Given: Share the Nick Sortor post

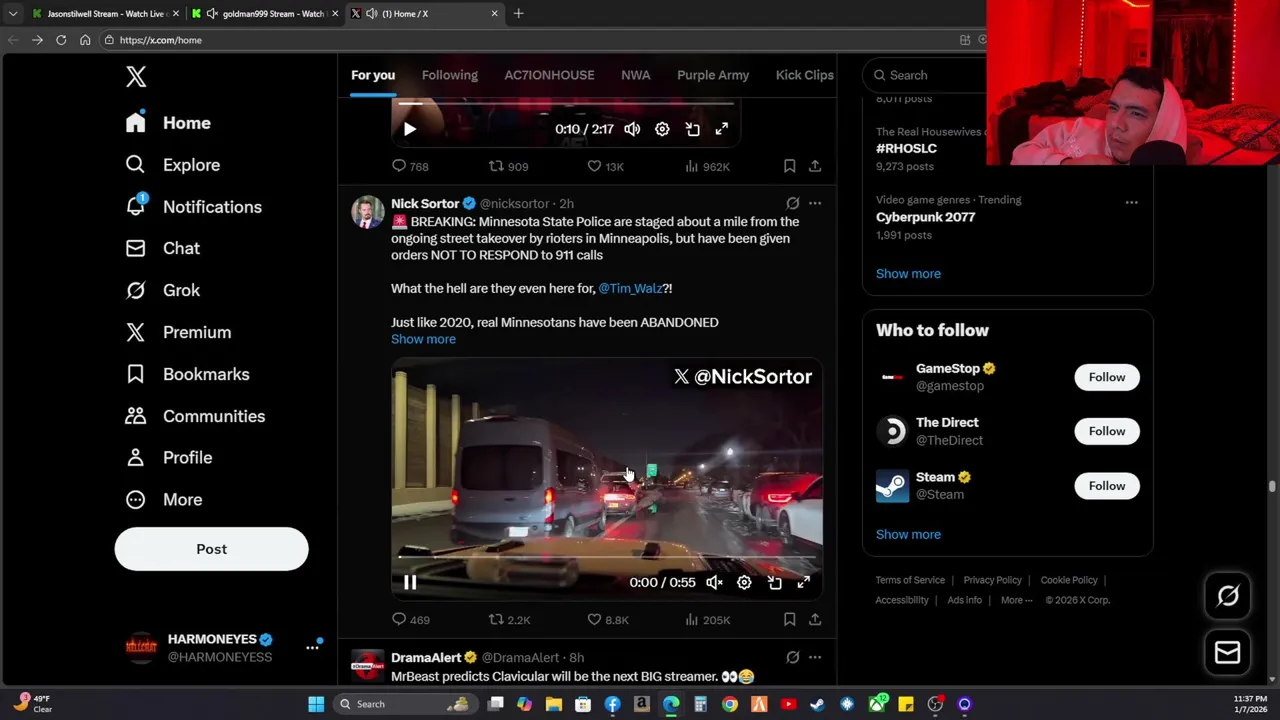Looking at the screenshot, I should point(815,620).
